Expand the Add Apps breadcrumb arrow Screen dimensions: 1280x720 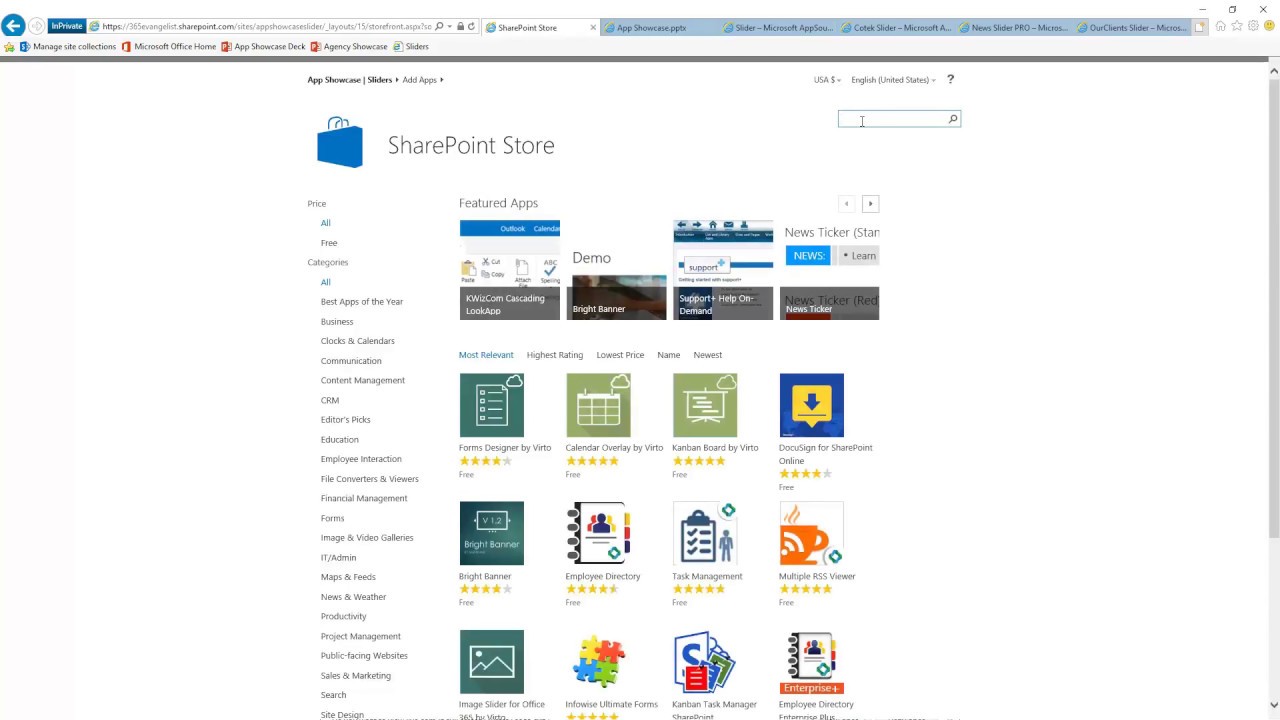coord(441,80)
